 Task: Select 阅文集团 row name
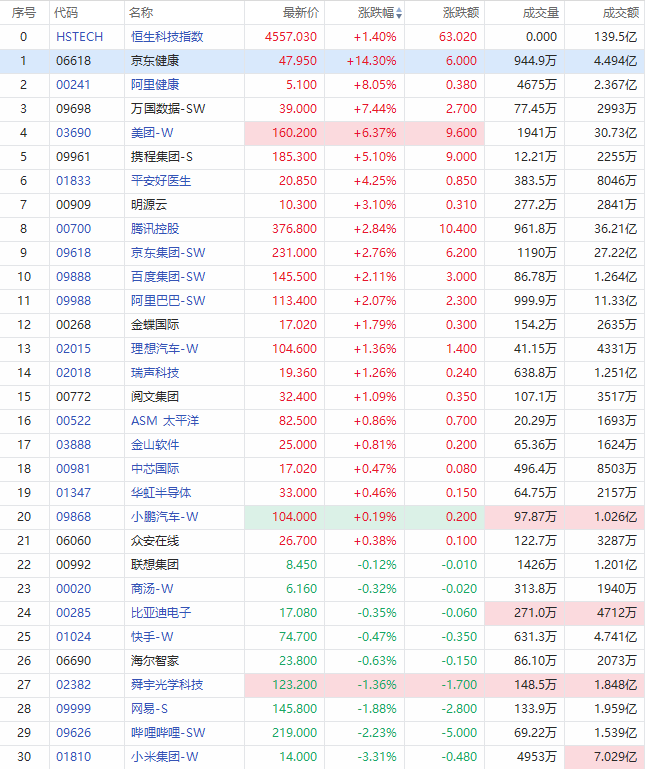click(x=155, y=397)
